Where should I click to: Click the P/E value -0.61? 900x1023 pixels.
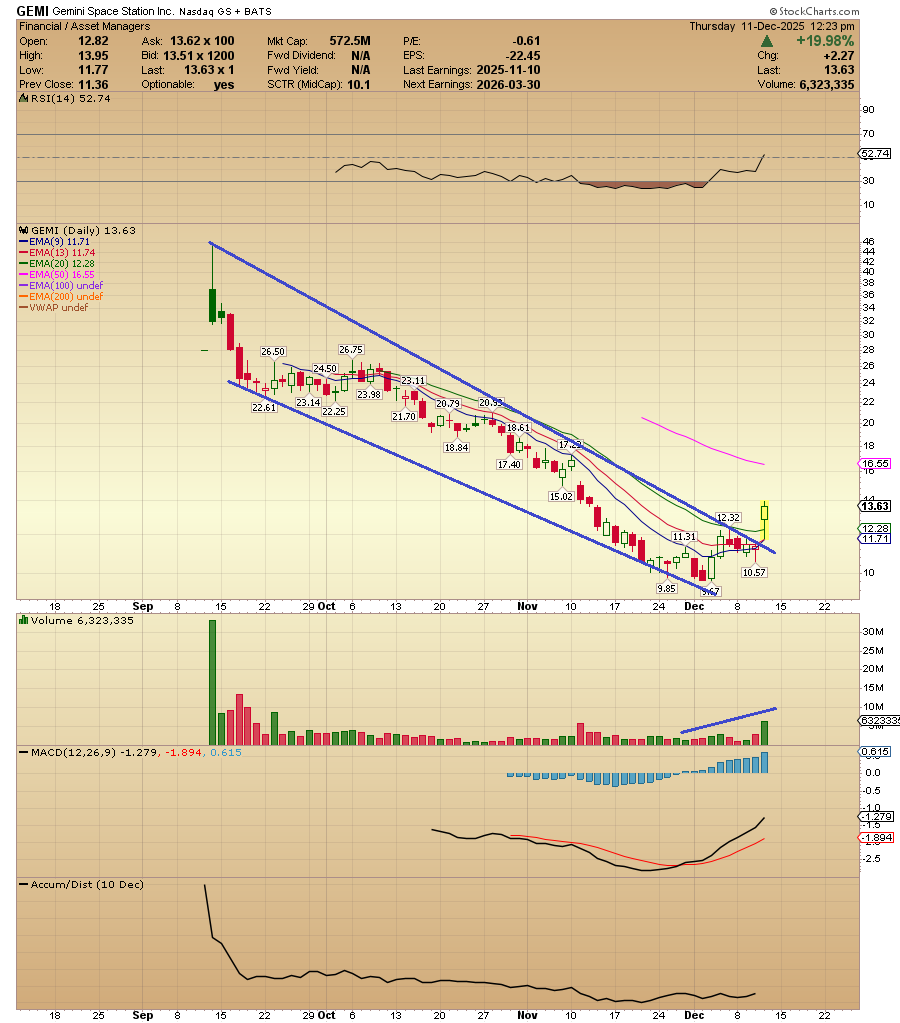[526, 41]
